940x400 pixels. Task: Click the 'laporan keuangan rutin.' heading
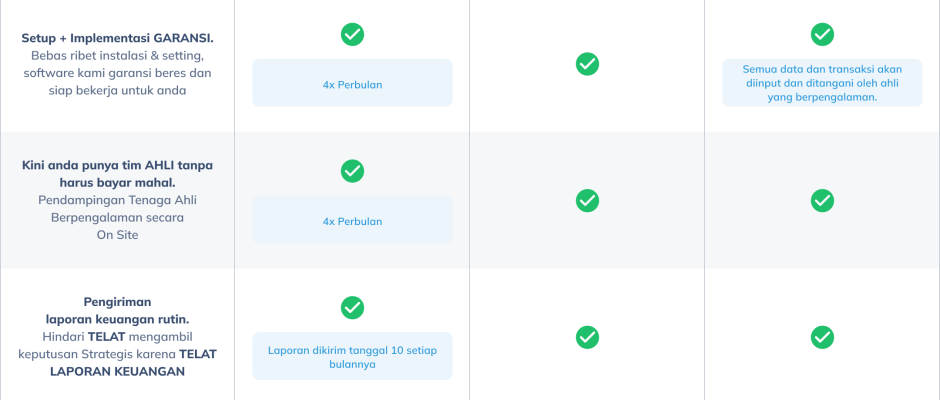(x=118, y=318)
